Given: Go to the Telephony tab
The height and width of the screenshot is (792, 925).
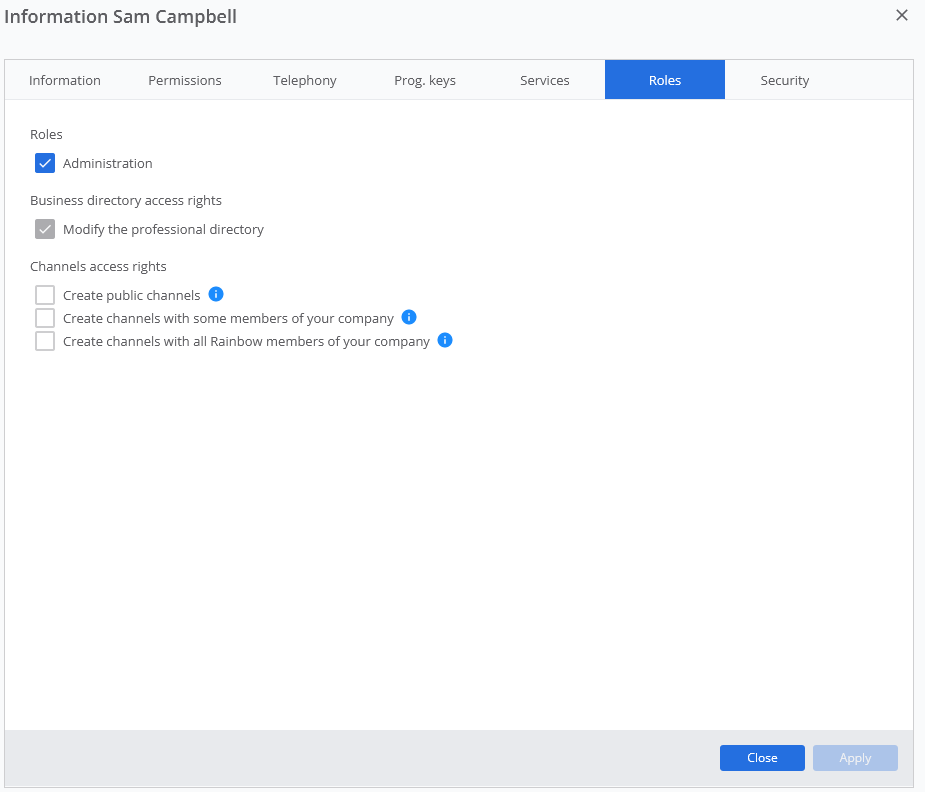Looking at the screenshot, I should (304, 80).
